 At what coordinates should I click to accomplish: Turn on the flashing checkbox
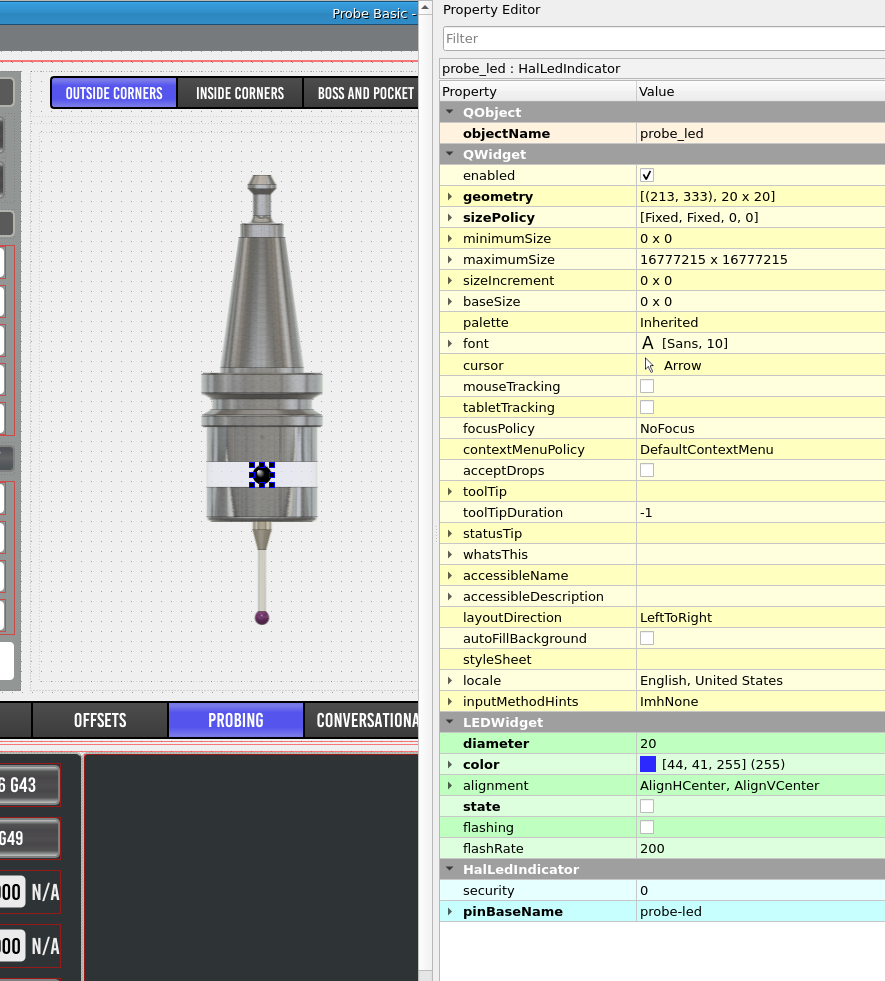point(647,827)
